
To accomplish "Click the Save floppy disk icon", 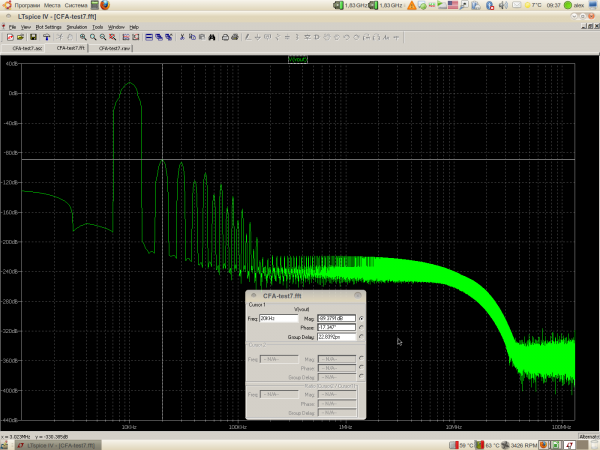I will (x=33, y=37).
